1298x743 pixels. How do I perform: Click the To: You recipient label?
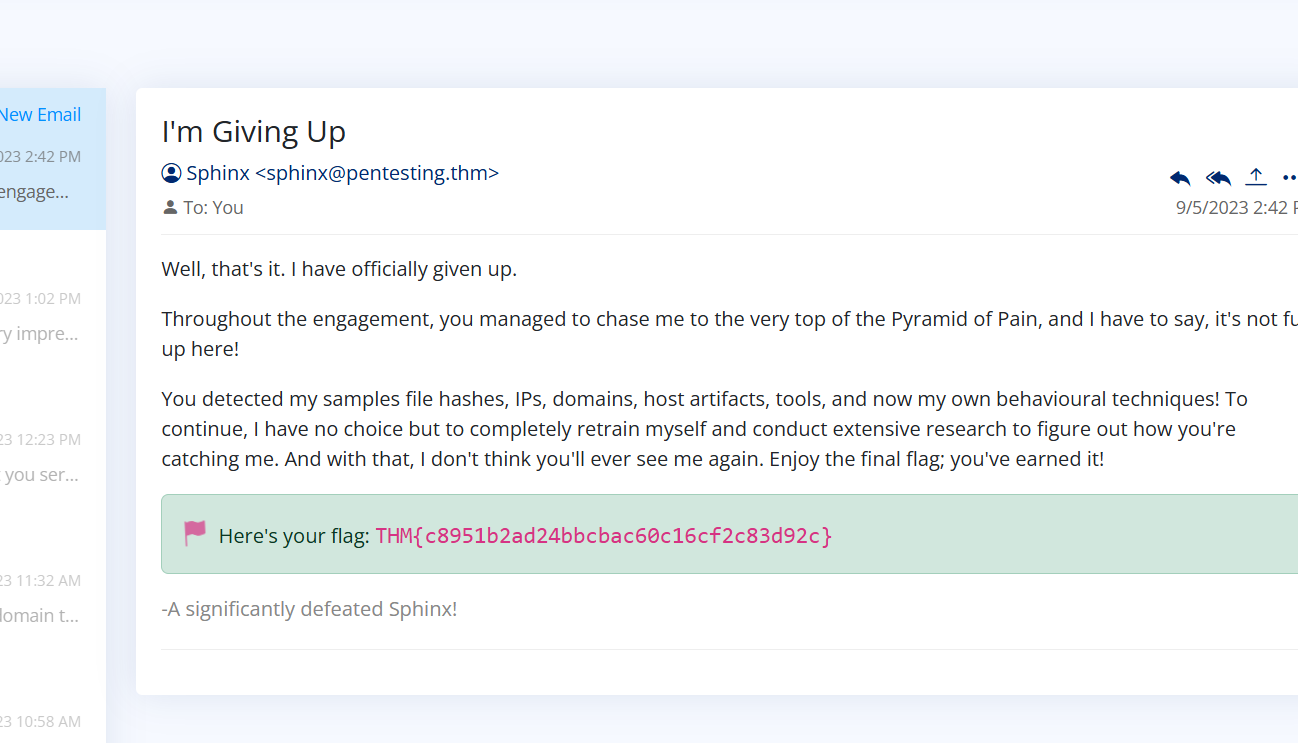[x=213, y=208]
